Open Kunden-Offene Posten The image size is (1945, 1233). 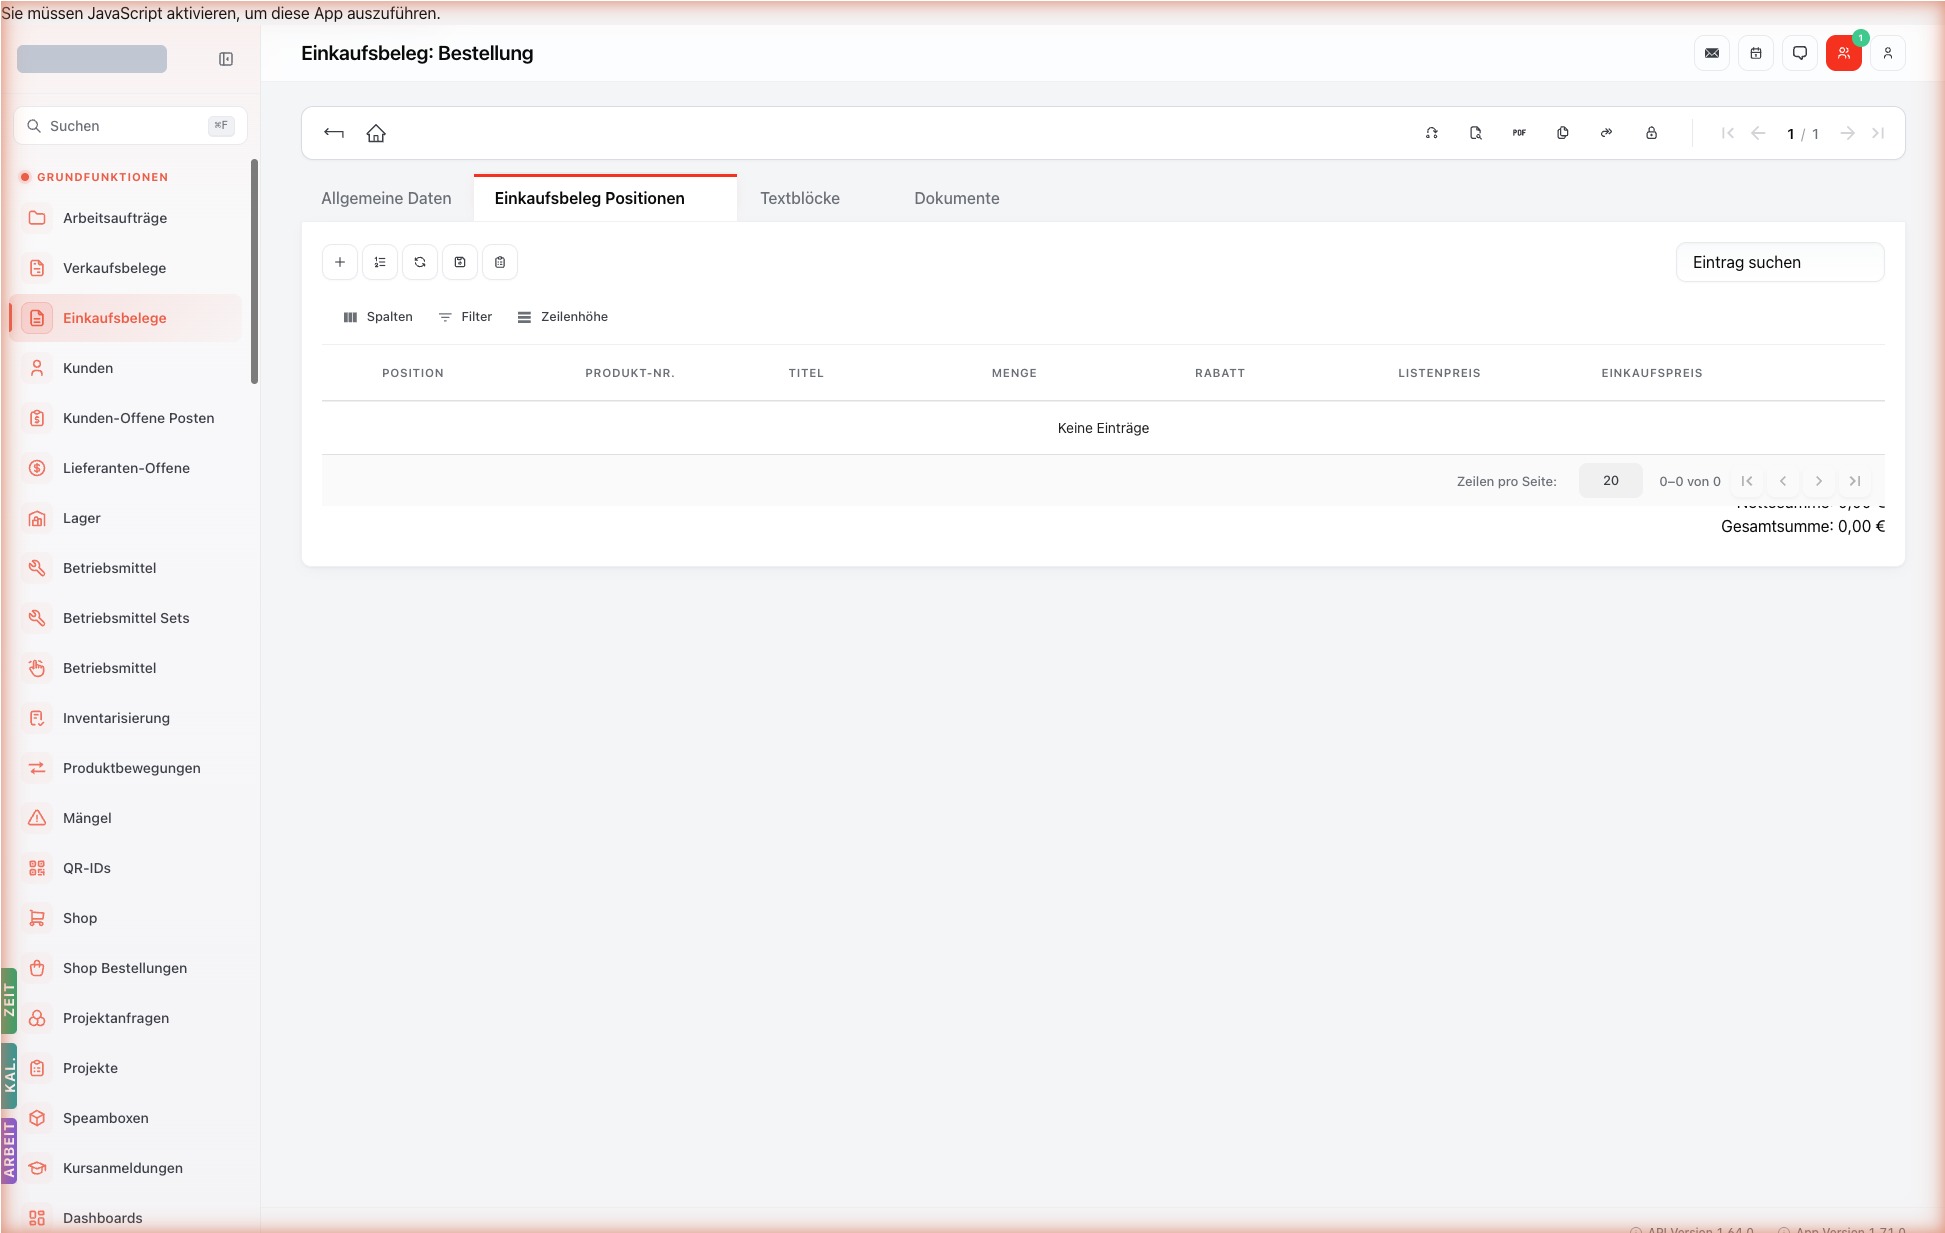(x=126, y=418)
